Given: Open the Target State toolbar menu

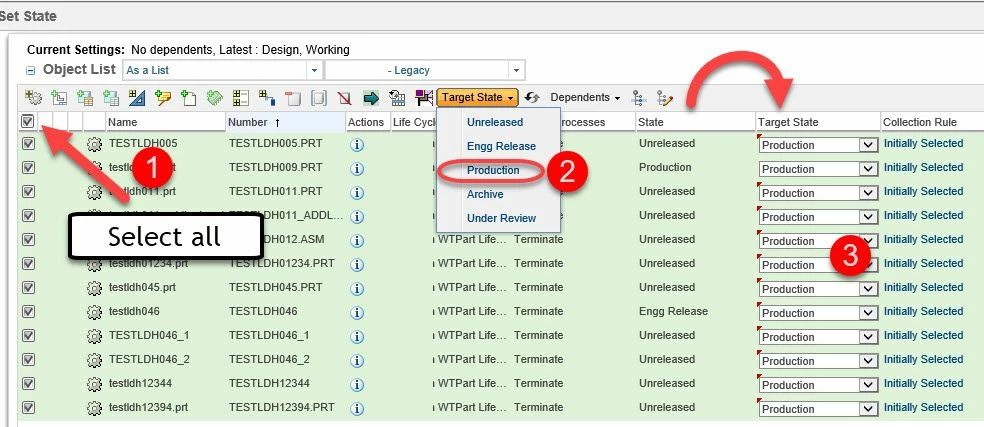Looking at the screenshot, I should pos(478,97).
